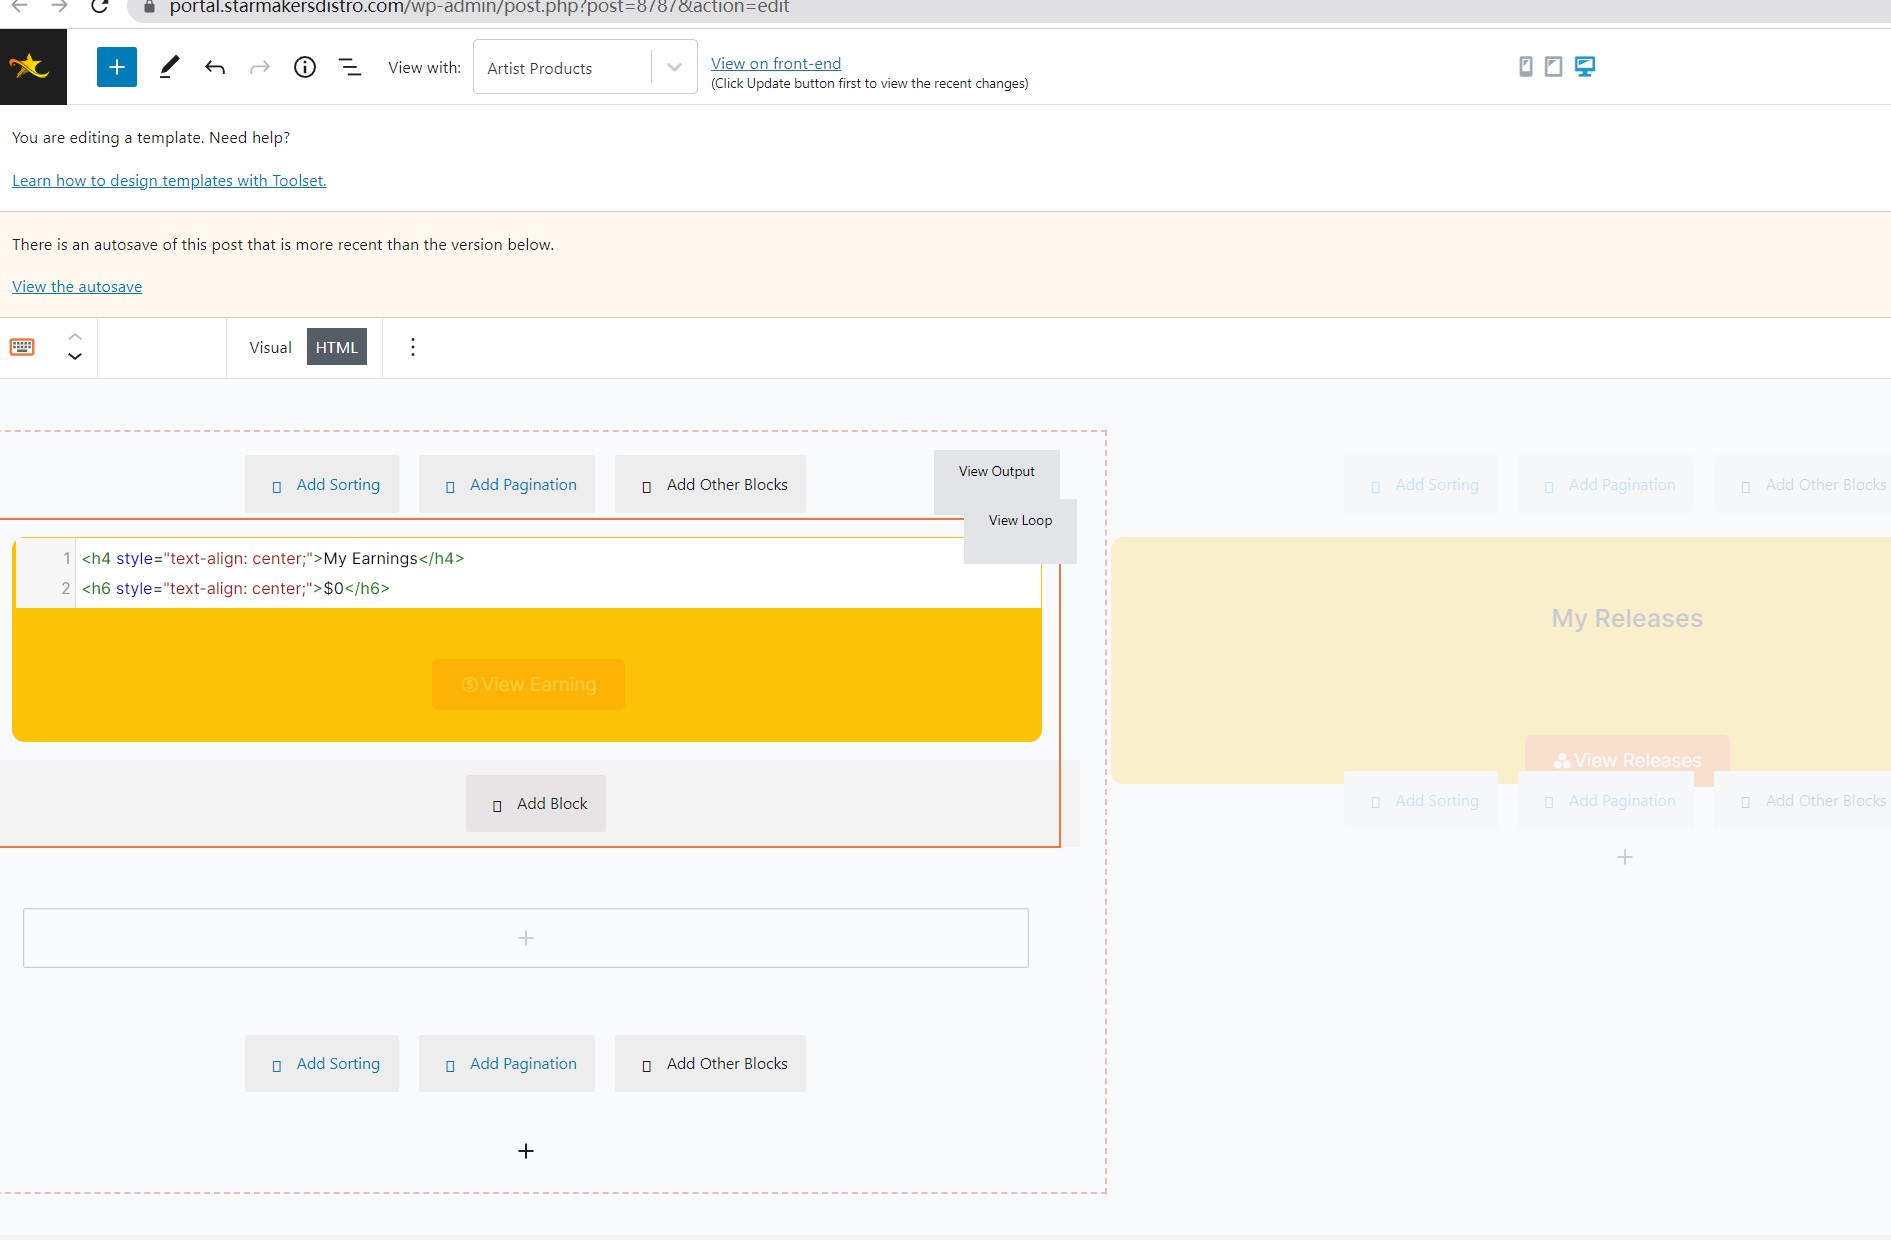The image size is (1891, 1240).
Task: Open the document info details icon
Action: pyautogui.click(x=305, y=67)
